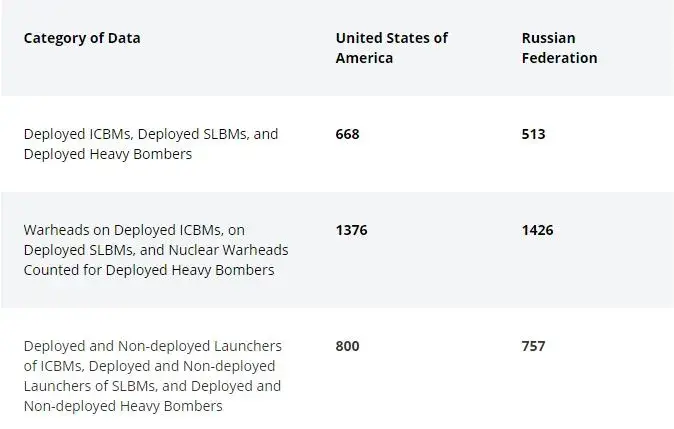Click the "Russian Federation" column header

(559, 48)
